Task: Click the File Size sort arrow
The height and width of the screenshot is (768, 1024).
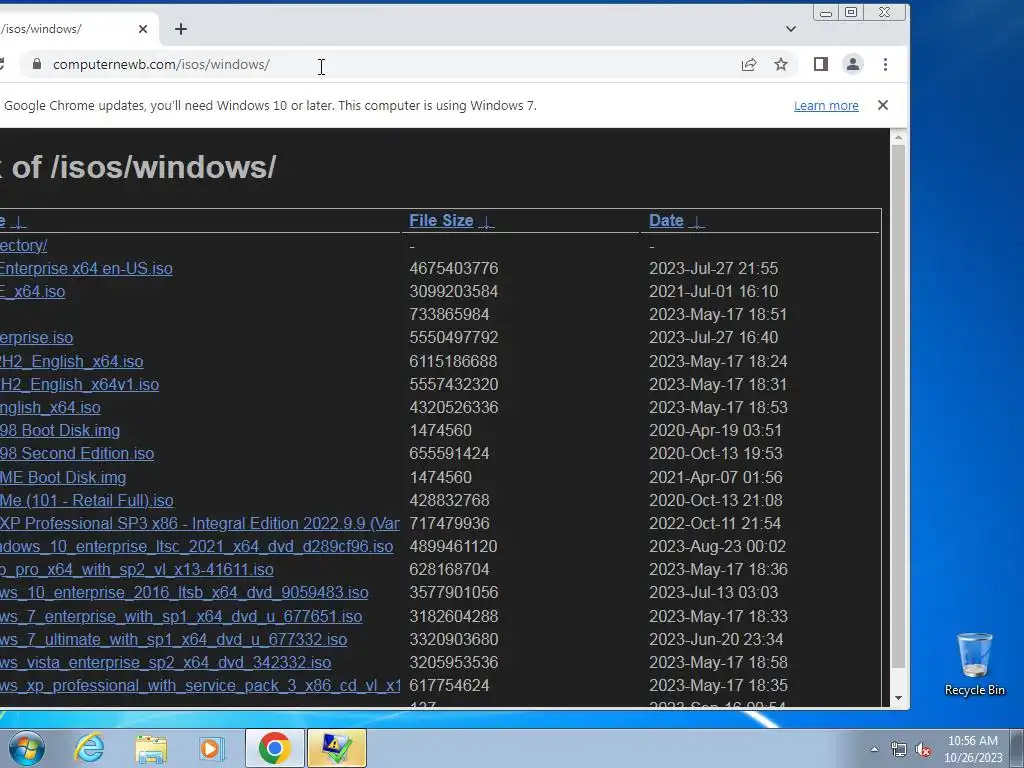Action: tap(487, 222)
